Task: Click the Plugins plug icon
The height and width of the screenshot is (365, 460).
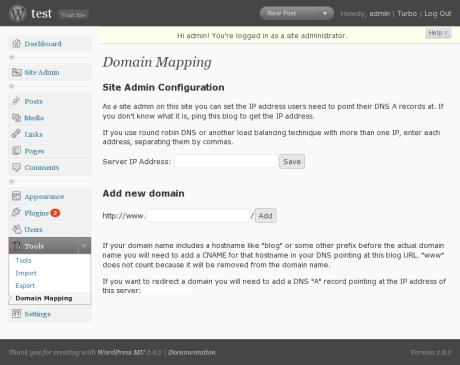Action: pyautogui.click(x=16, y=213)
